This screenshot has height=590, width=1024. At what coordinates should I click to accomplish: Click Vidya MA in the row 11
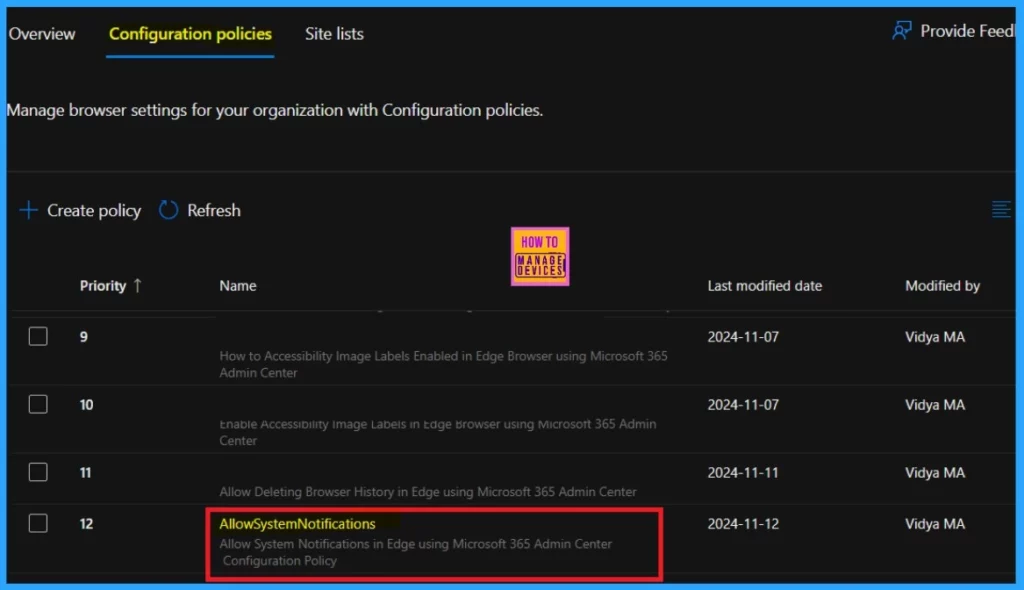click(935, 472)
